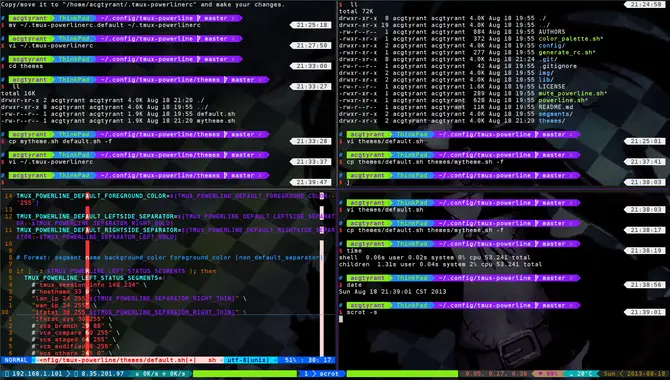This screenshot has width=670, height=380.
Task: Select the tmux window tab '1 scrot'
Action: (321, 374)
